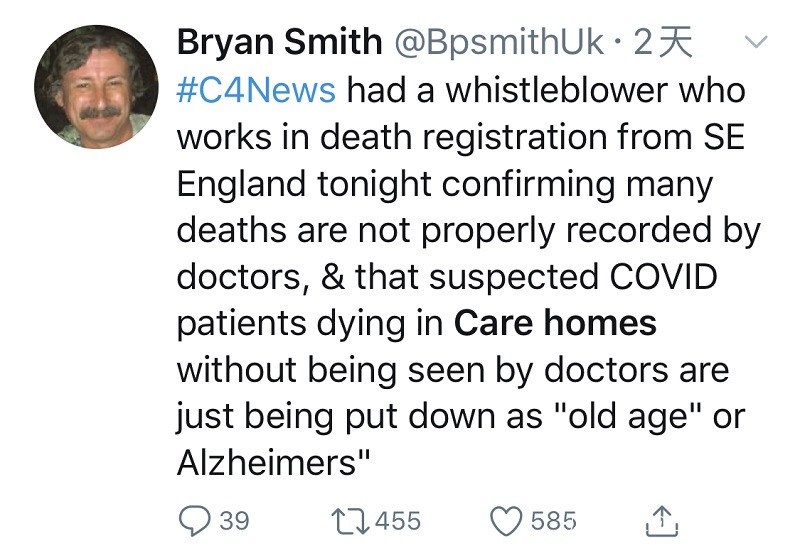800x548 pixels.
Task: Click the reply count 39
Action: click(x=234, y=521)
